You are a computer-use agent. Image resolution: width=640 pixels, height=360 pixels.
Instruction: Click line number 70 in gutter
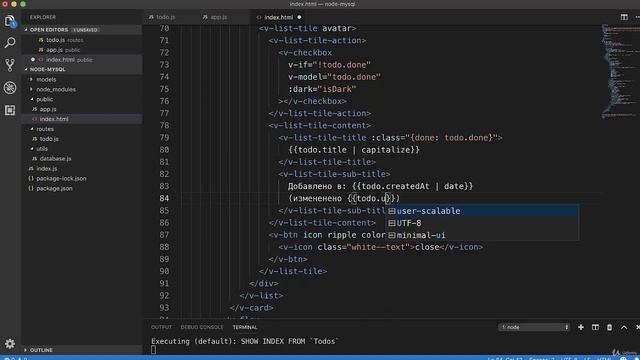[164, 29]
